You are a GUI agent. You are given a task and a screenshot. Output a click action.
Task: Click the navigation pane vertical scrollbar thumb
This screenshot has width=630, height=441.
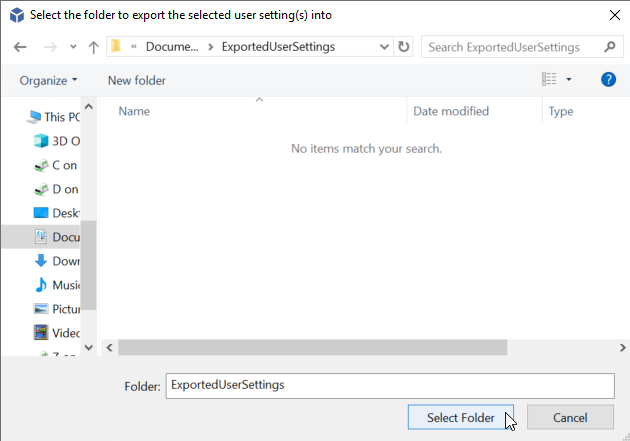(x=88, y=265)
